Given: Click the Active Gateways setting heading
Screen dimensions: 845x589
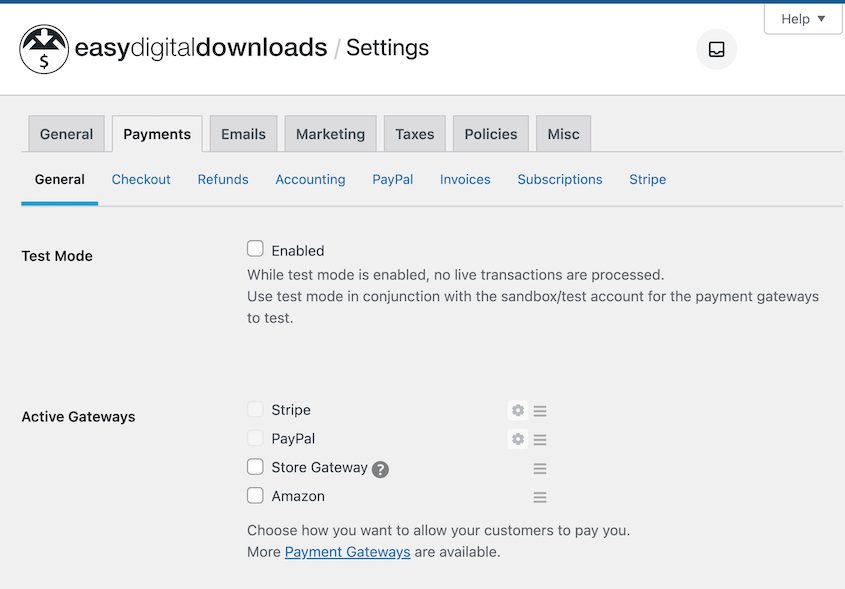Looking at the screenshot, I should (x=79, y=417).
